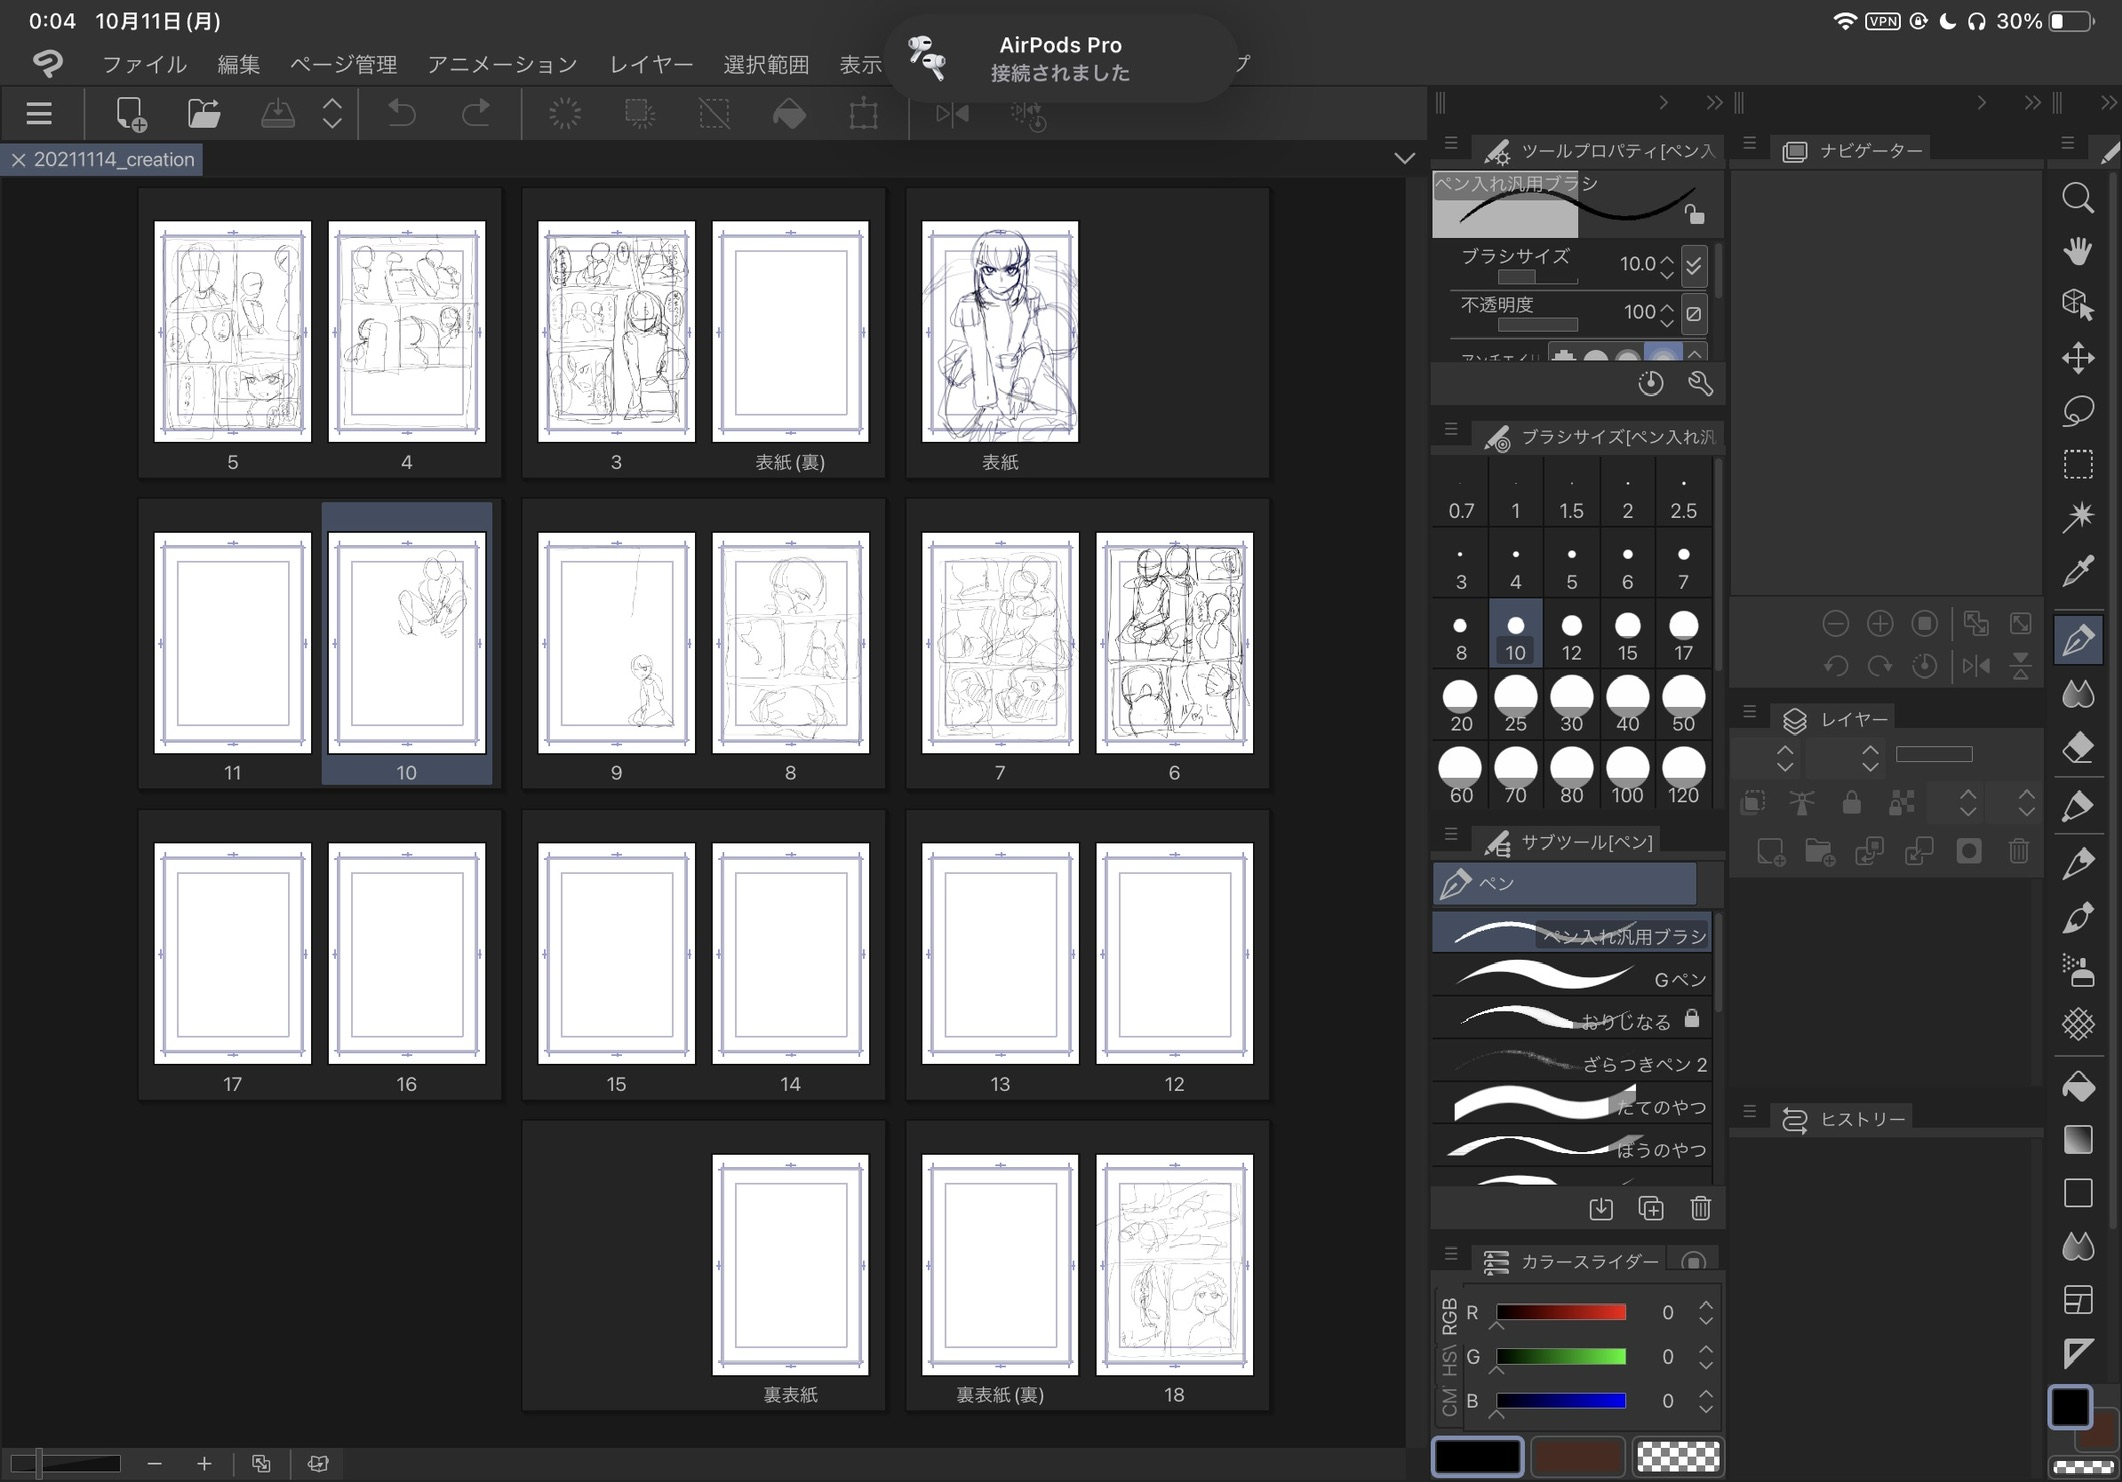Select the Fill bucket tool
2122x1482 pixels.
(2078, 1086)
